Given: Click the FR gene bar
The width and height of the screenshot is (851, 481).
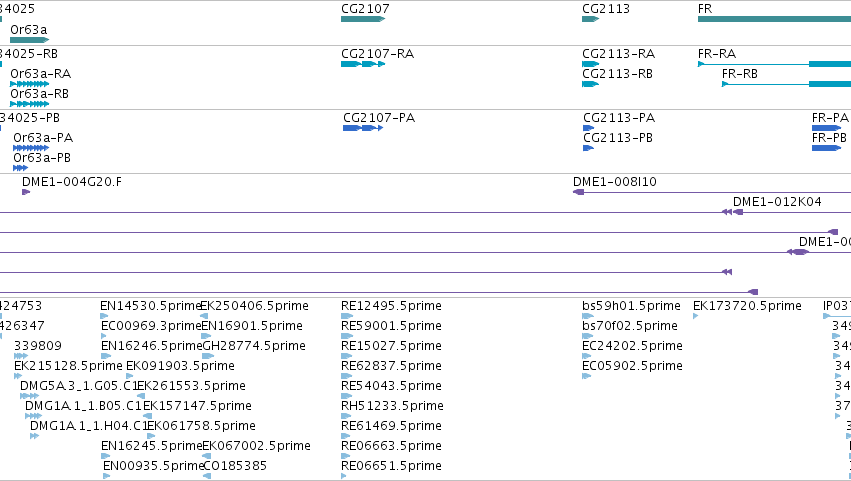Looking at the screenshot, I should pyautogui.click(x=774, y=19).
